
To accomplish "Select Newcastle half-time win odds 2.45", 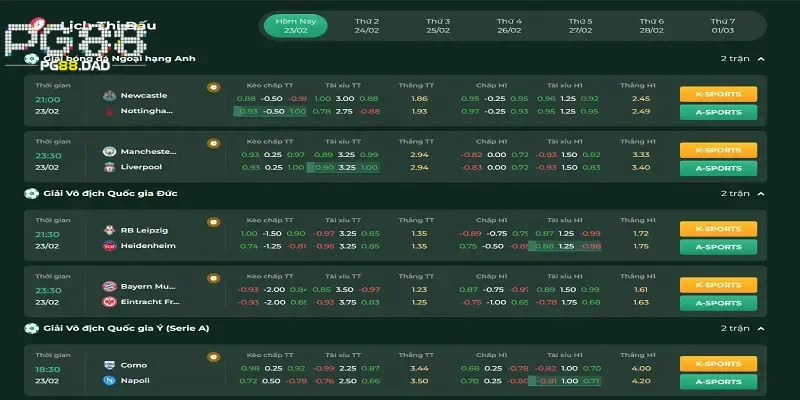I will (x=640, y=98).
